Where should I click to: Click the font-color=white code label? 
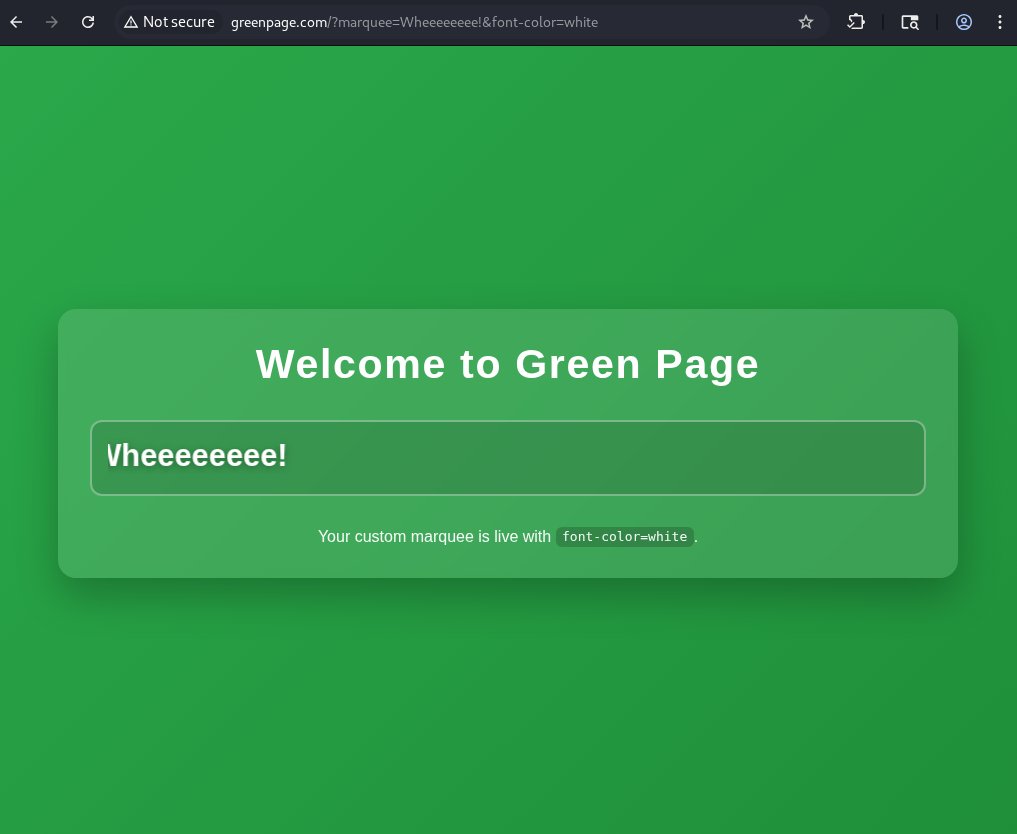point(625,537)
